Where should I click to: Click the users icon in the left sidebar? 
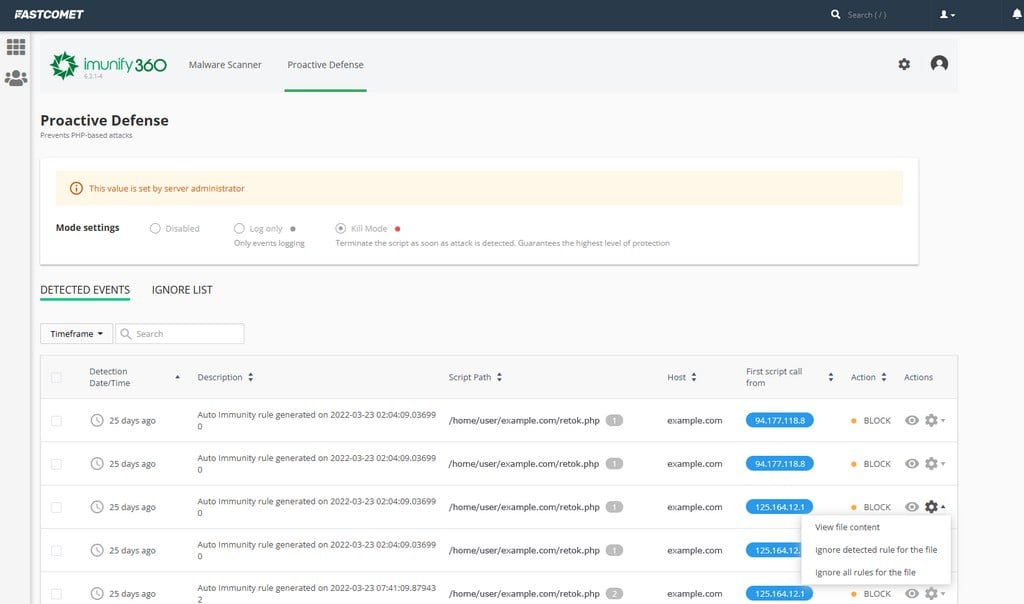pos(15,79)
